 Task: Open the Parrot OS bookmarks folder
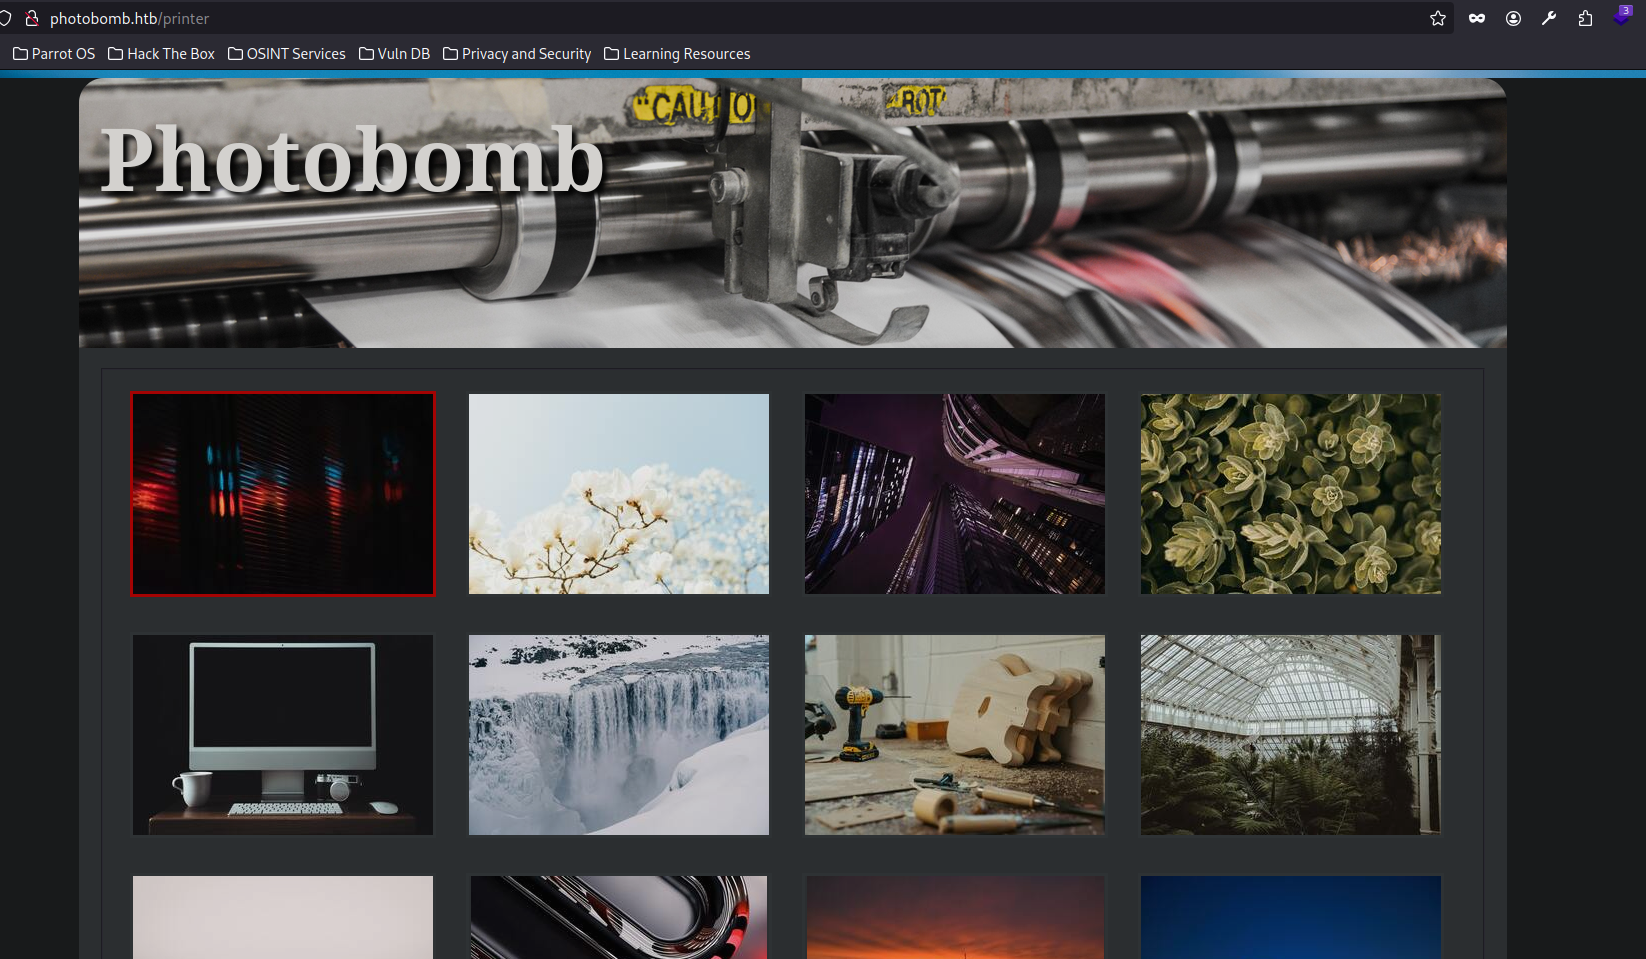[x=54, y=54]
